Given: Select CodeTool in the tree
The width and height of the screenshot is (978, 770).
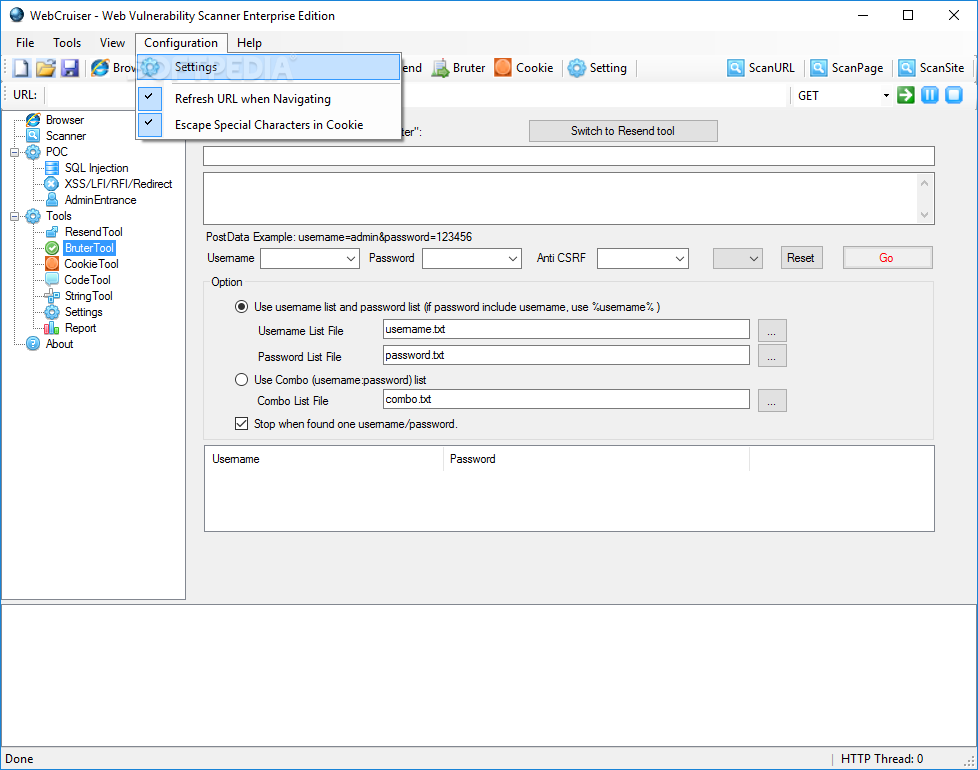Looking at the screenshot, I should 87,280.
